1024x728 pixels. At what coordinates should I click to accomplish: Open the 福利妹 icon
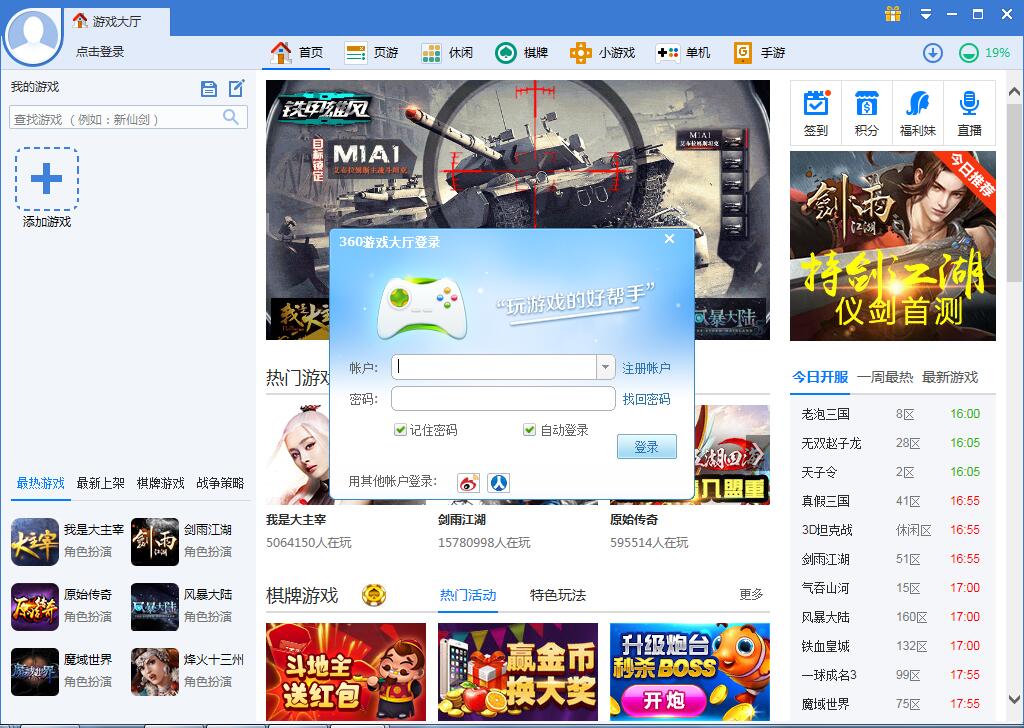(x=918, y=103)
